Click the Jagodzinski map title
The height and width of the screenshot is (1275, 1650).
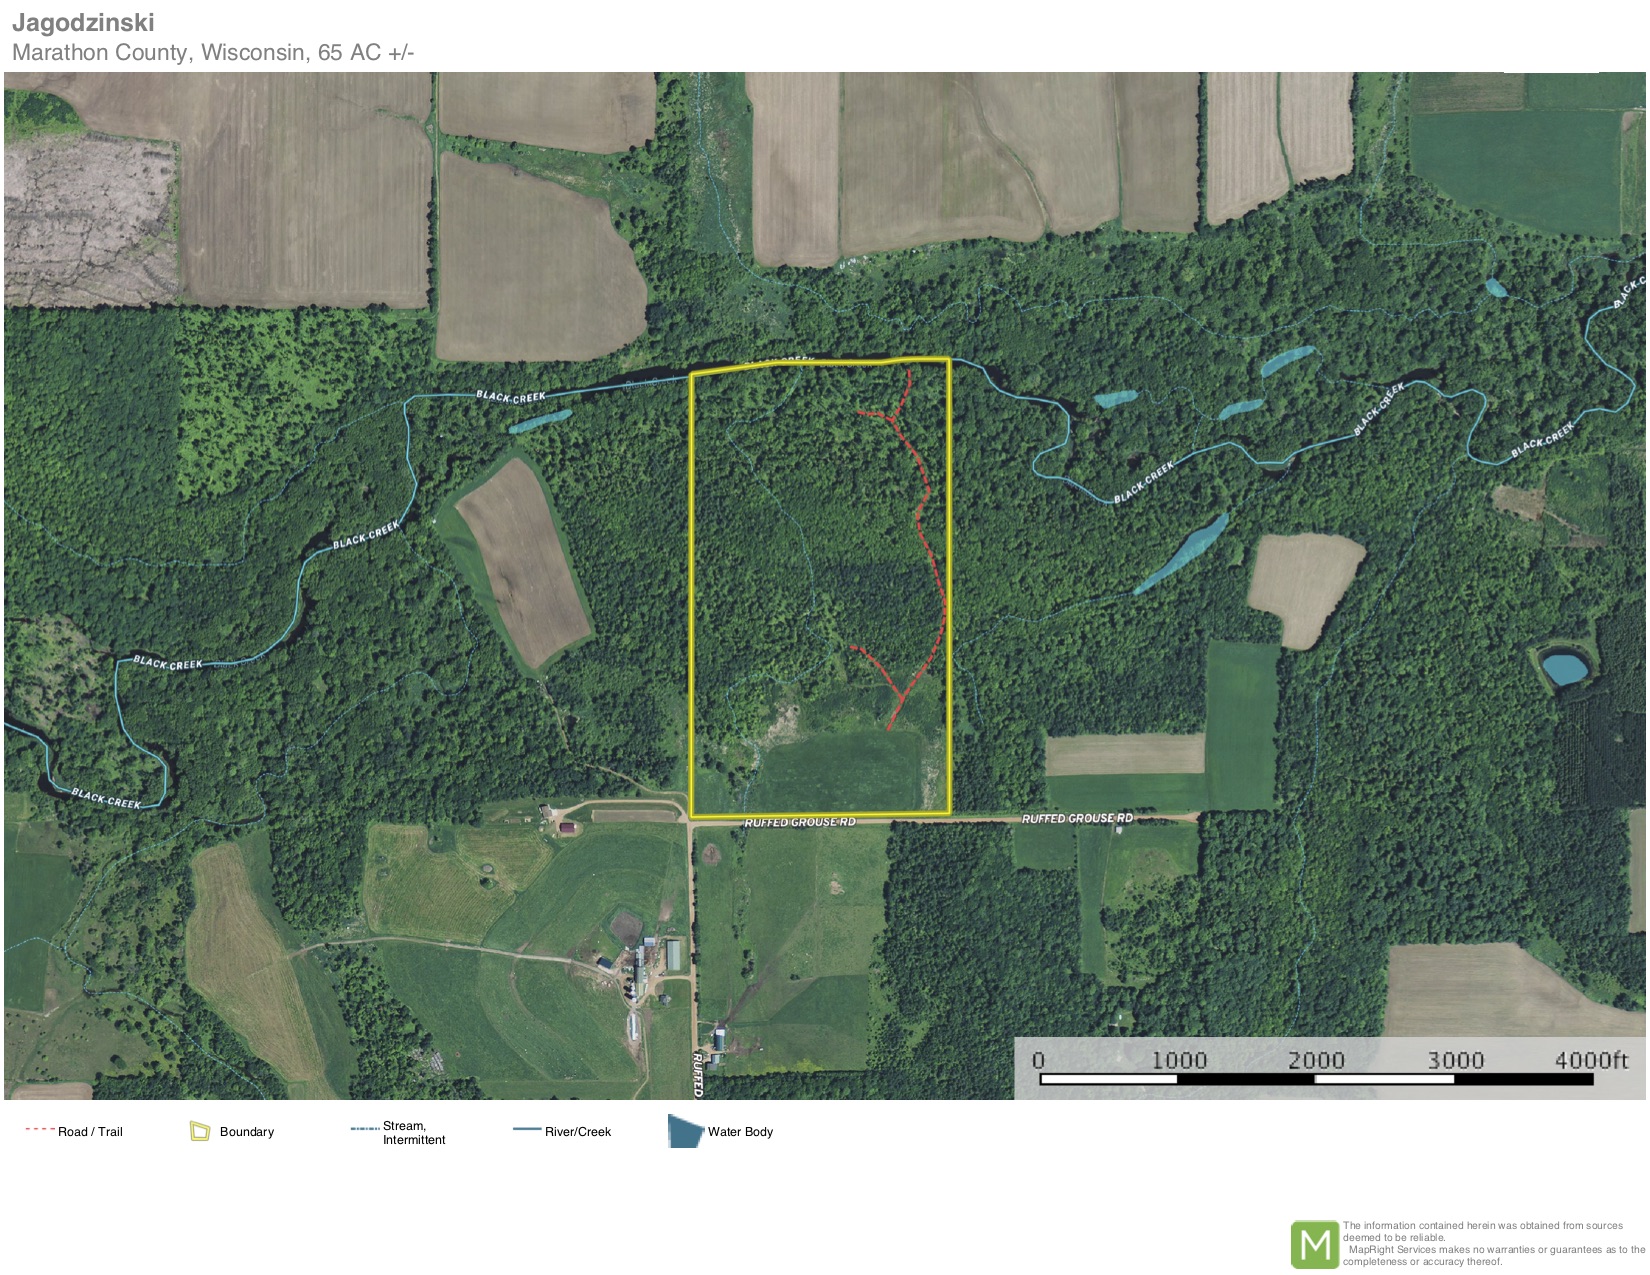point(83,22)
